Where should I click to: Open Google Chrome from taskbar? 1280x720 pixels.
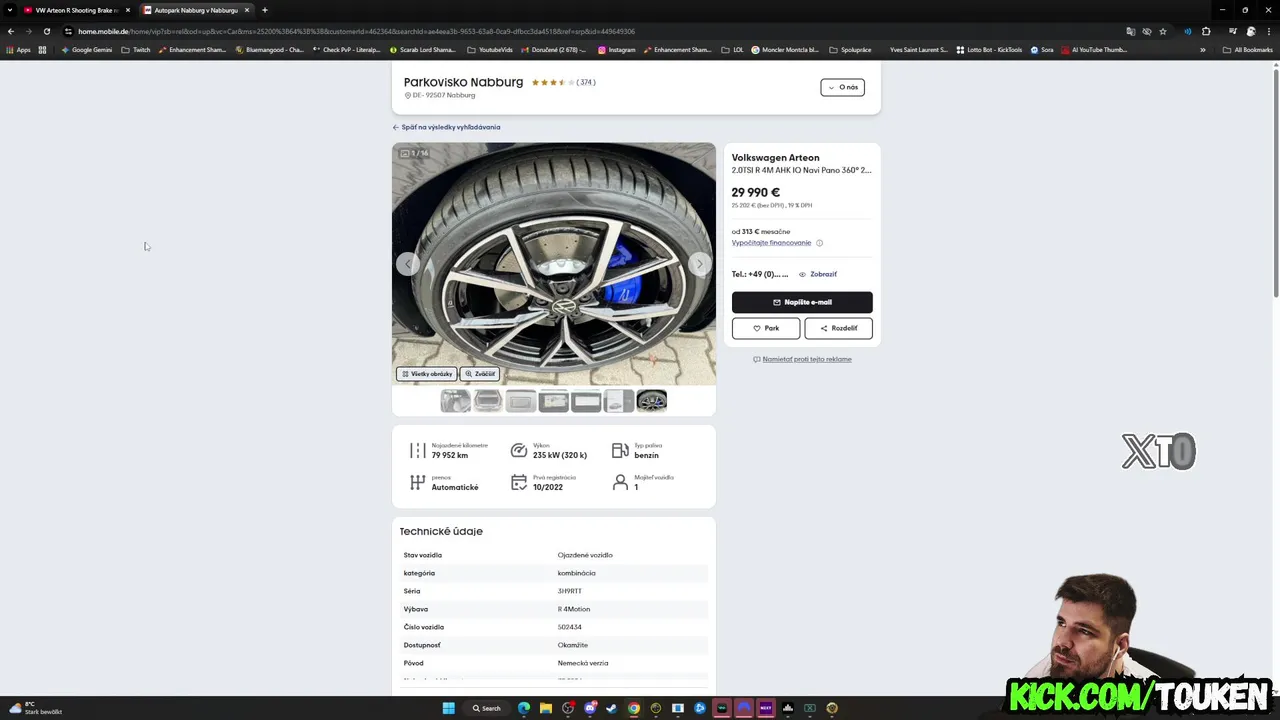tap(634, 708)
